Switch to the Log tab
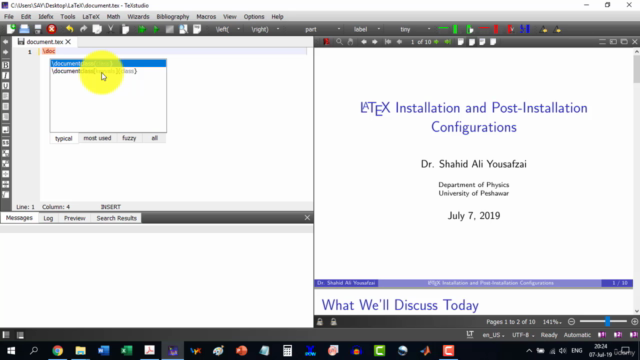The image size is (640, 360). (48, 218)
